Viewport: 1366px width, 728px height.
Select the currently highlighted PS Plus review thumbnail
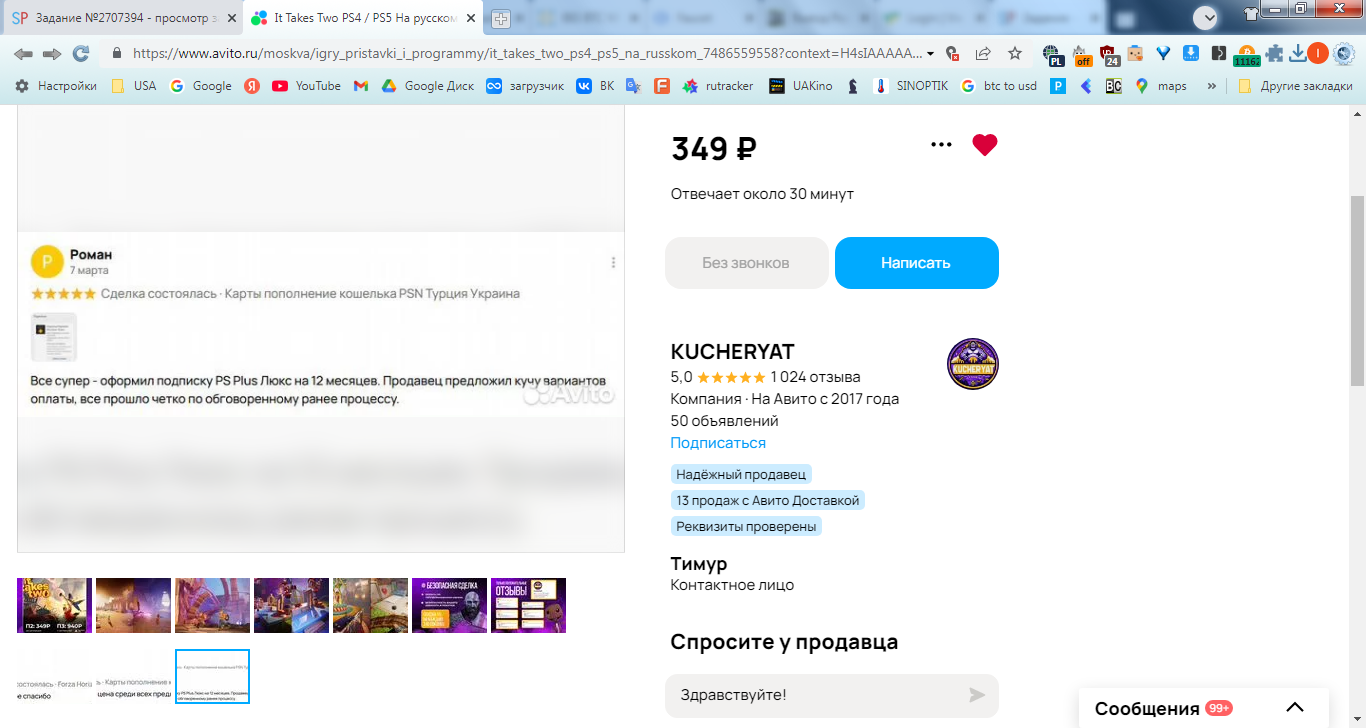[212, 677]
